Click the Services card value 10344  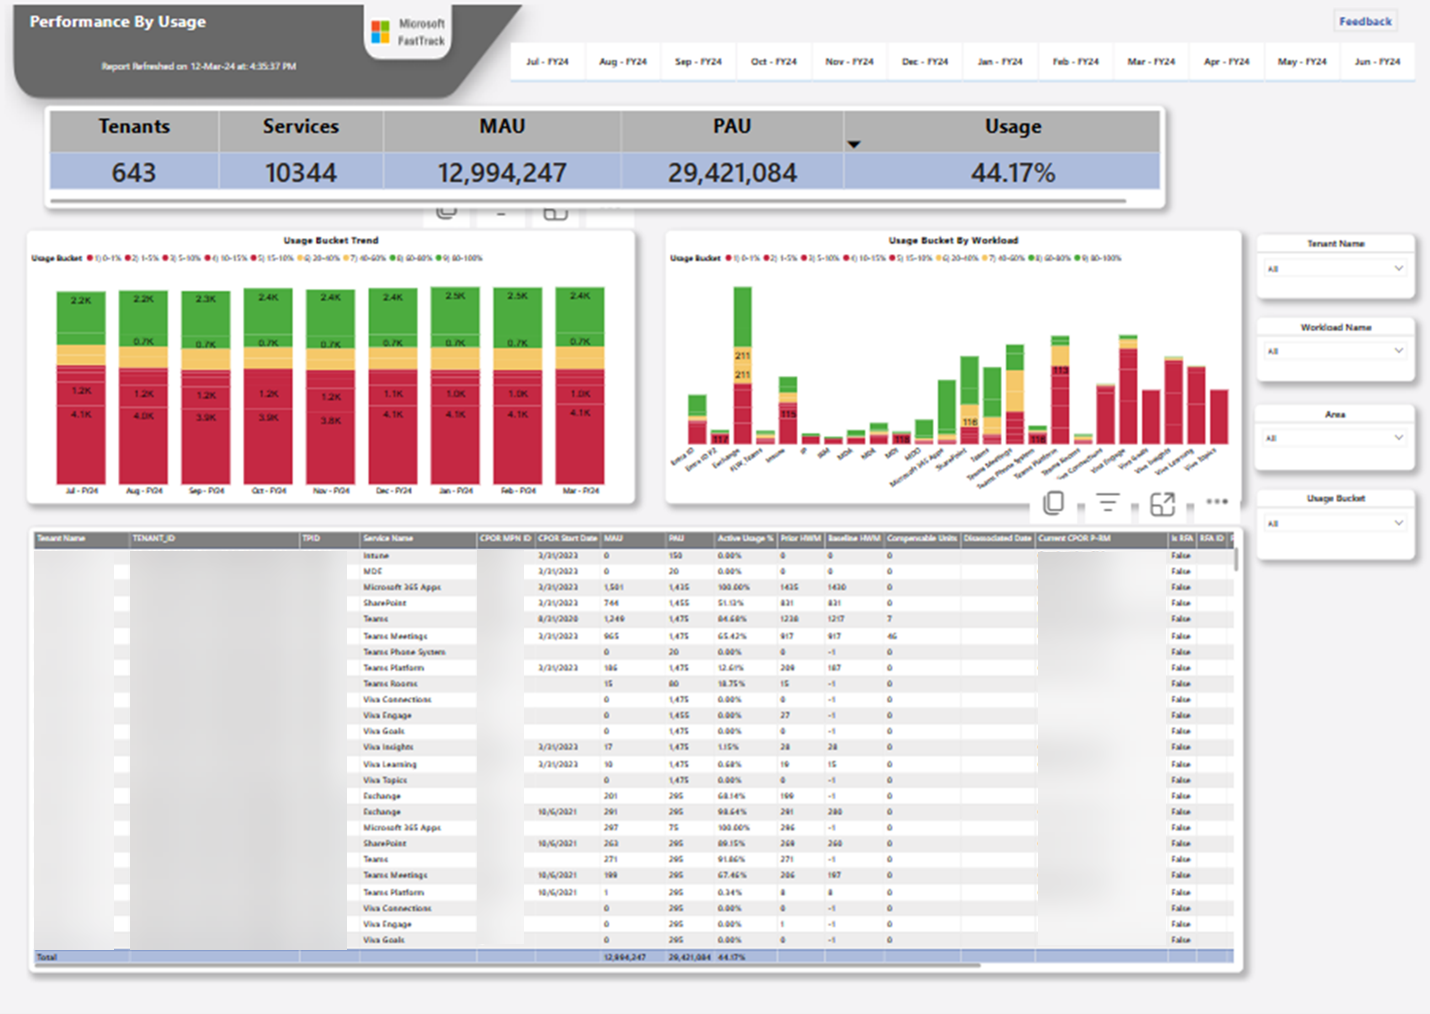coord(301,172)
